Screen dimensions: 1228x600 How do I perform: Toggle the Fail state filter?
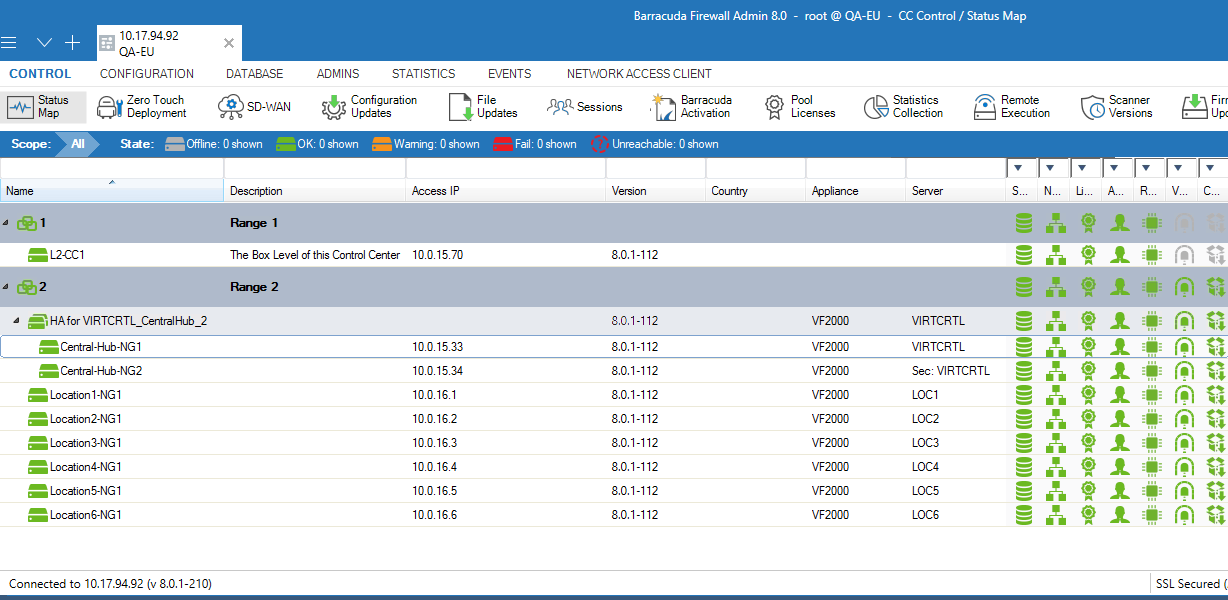pyautogui.click(x=534, y=144)
